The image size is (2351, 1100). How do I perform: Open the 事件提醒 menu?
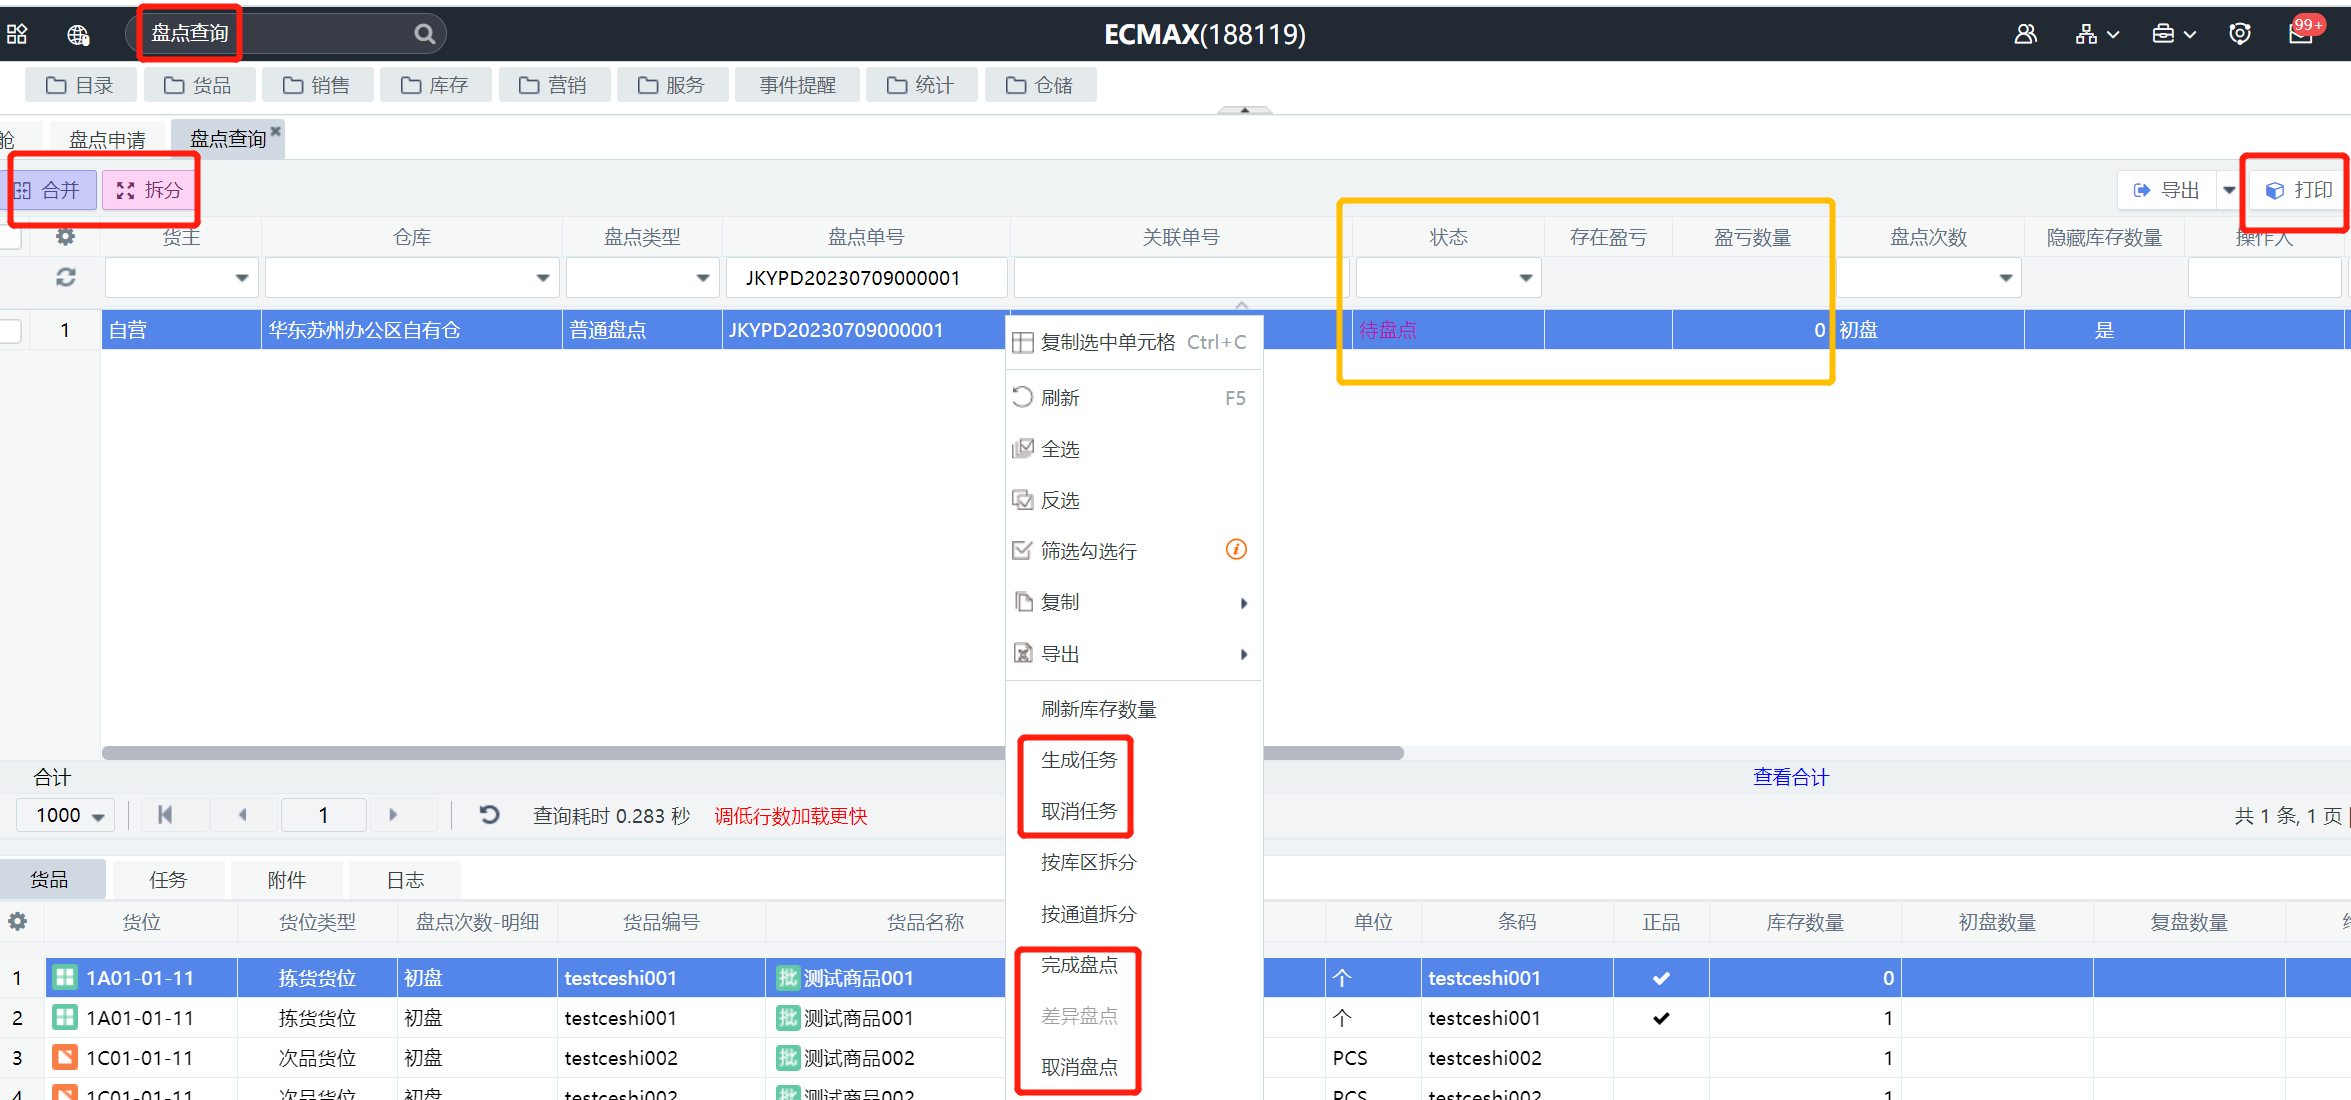pyautogui.click(x=797, y=85)
